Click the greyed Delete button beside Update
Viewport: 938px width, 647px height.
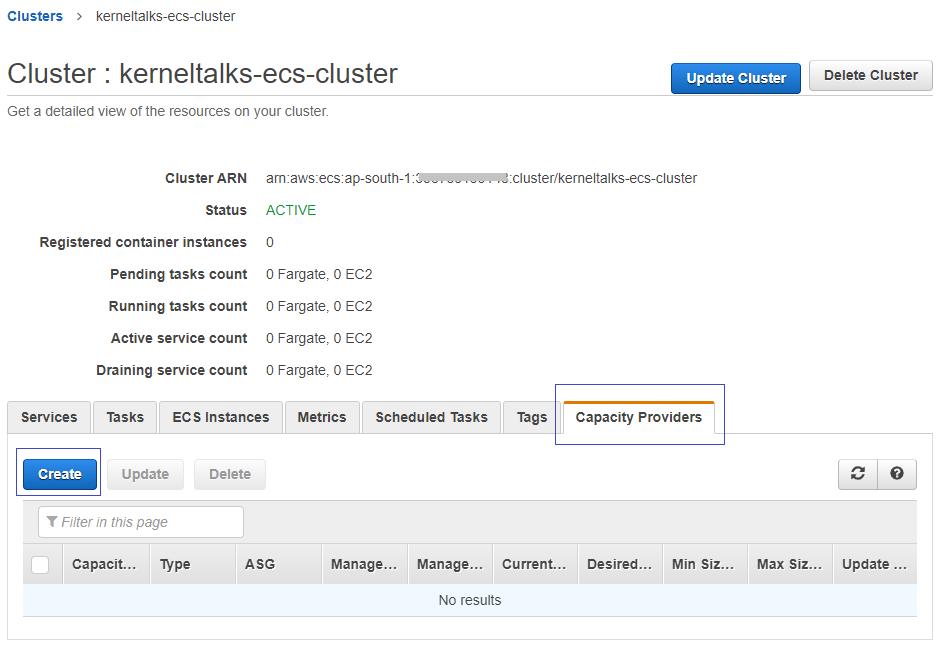point(230,474)
